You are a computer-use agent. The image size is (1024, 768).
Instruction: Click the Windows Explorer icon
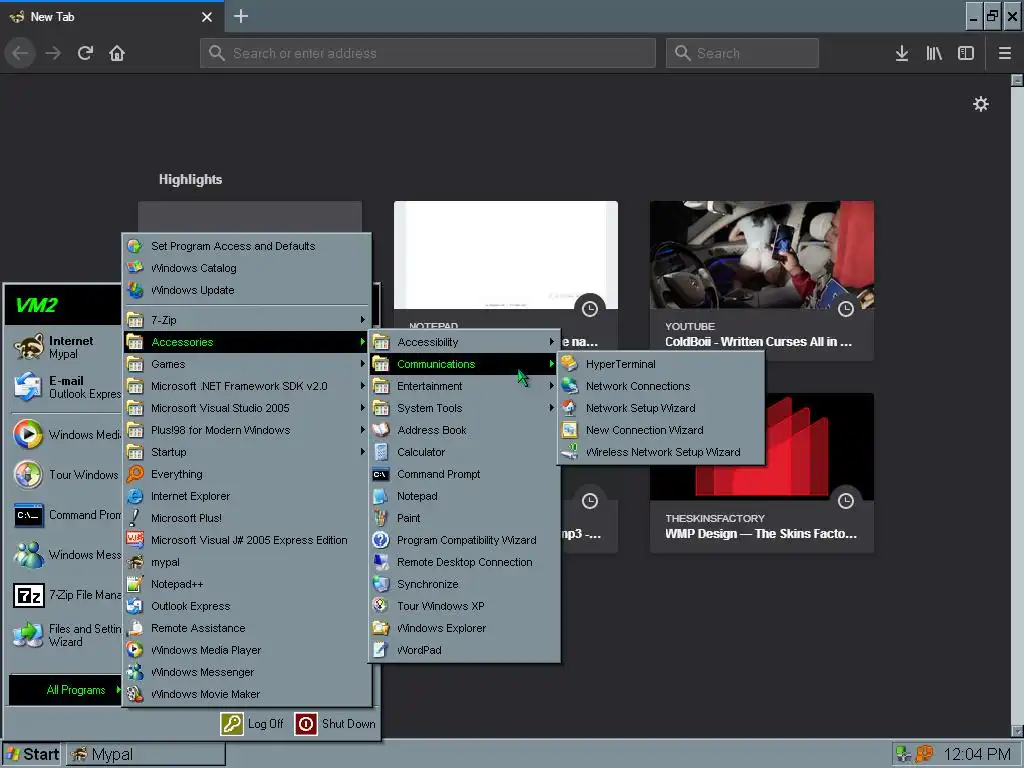pos(381,628)
